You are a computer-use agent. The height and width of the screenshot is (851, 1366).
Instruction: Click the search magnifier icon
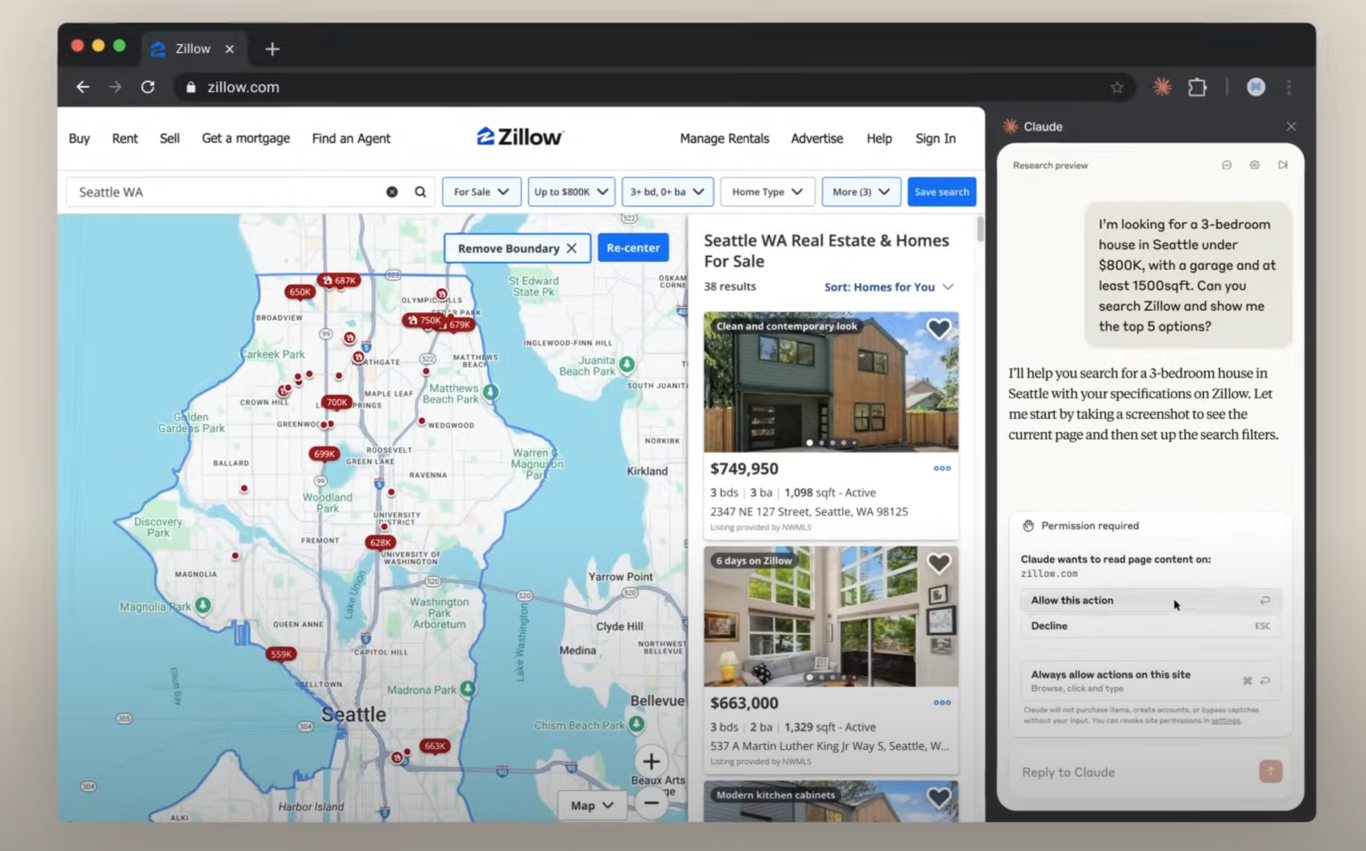pyautogui.click(x=420, y=192)
